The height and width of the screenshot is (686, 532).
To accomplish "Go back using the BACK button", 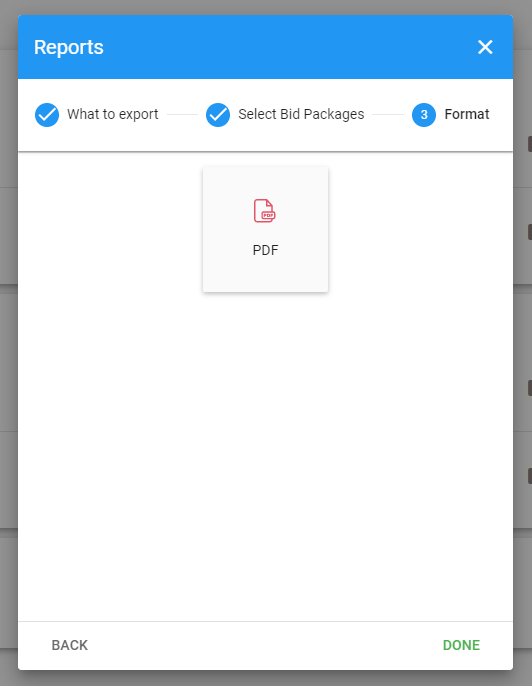I will pos(70,645).
